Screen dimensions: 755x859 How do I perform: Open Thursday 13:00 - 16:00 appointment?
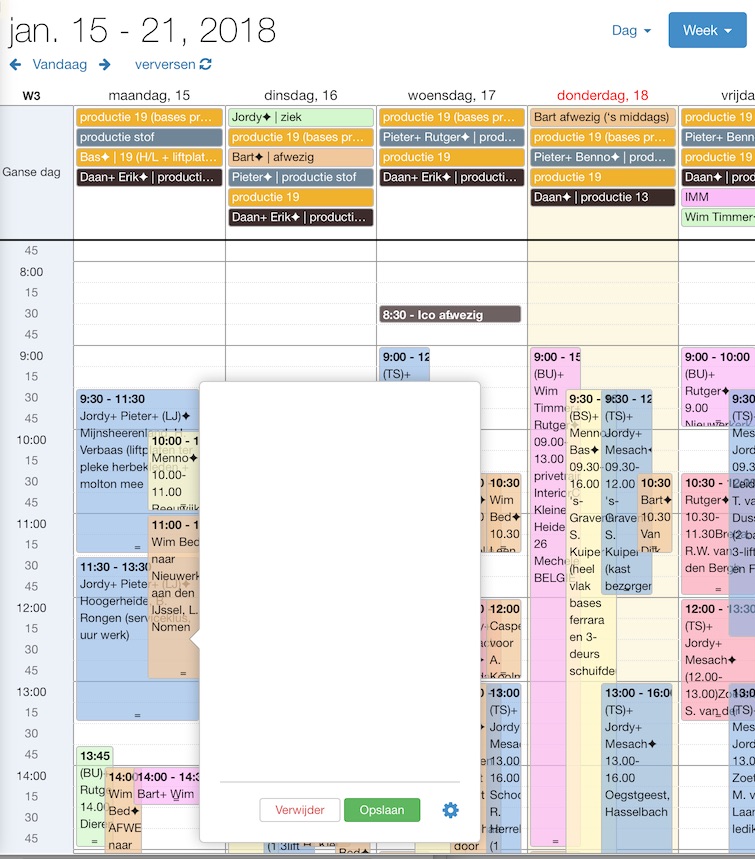(x=637, y=767)
